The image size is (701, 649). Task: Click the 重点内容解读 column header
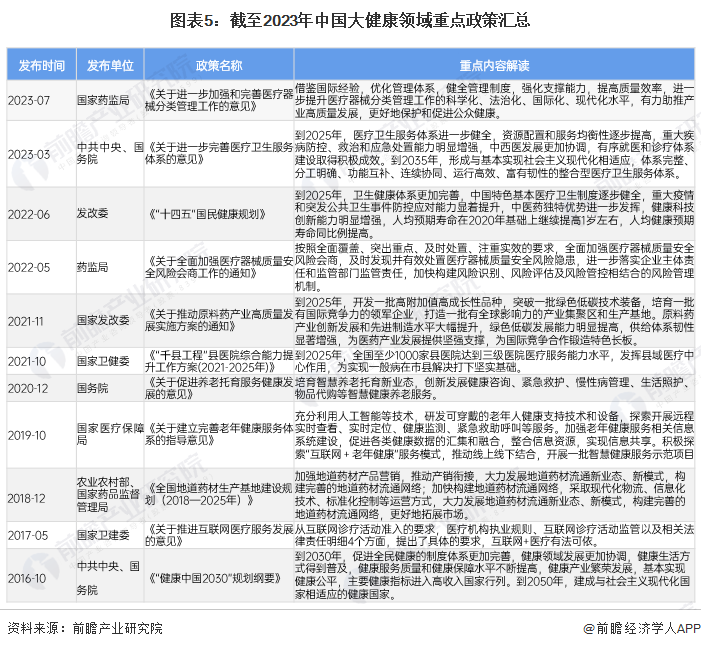pyautogui.click(x=494, y=66)
